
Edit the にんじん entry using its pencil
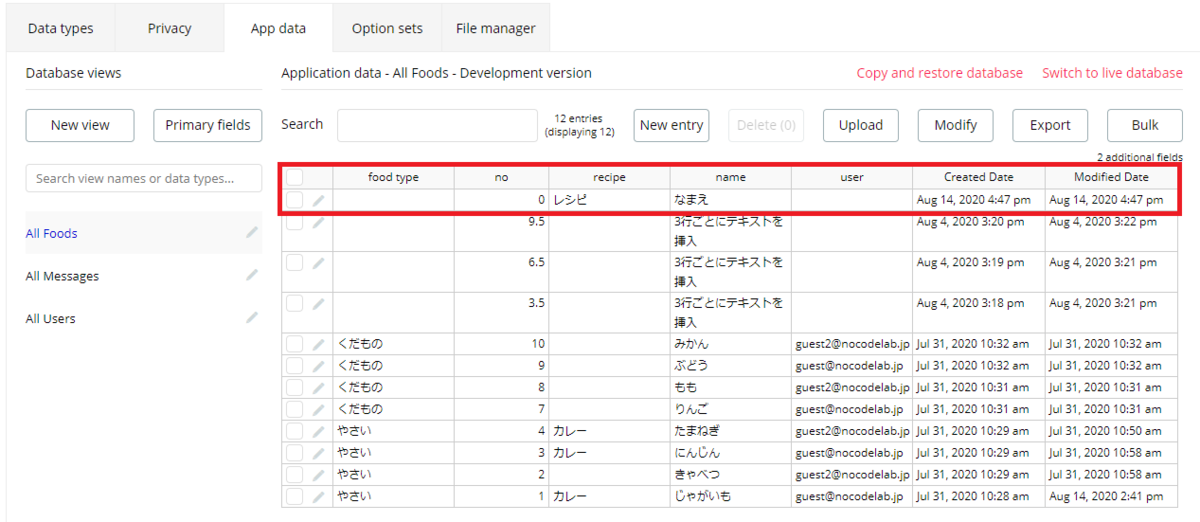[x=318, y=453]
